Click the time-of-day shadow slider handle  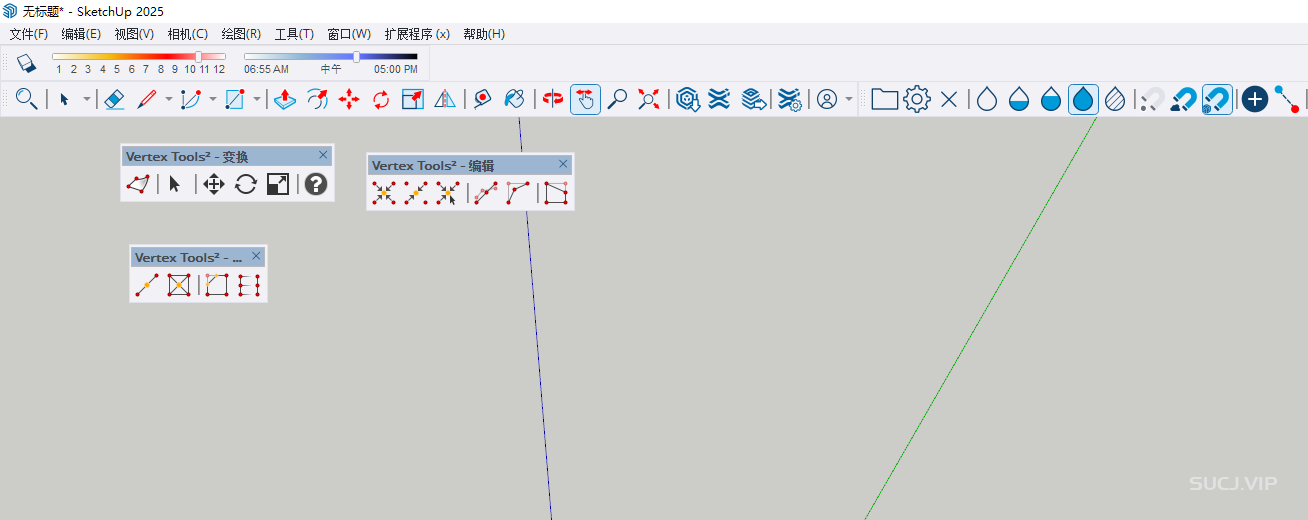point(356,57)
